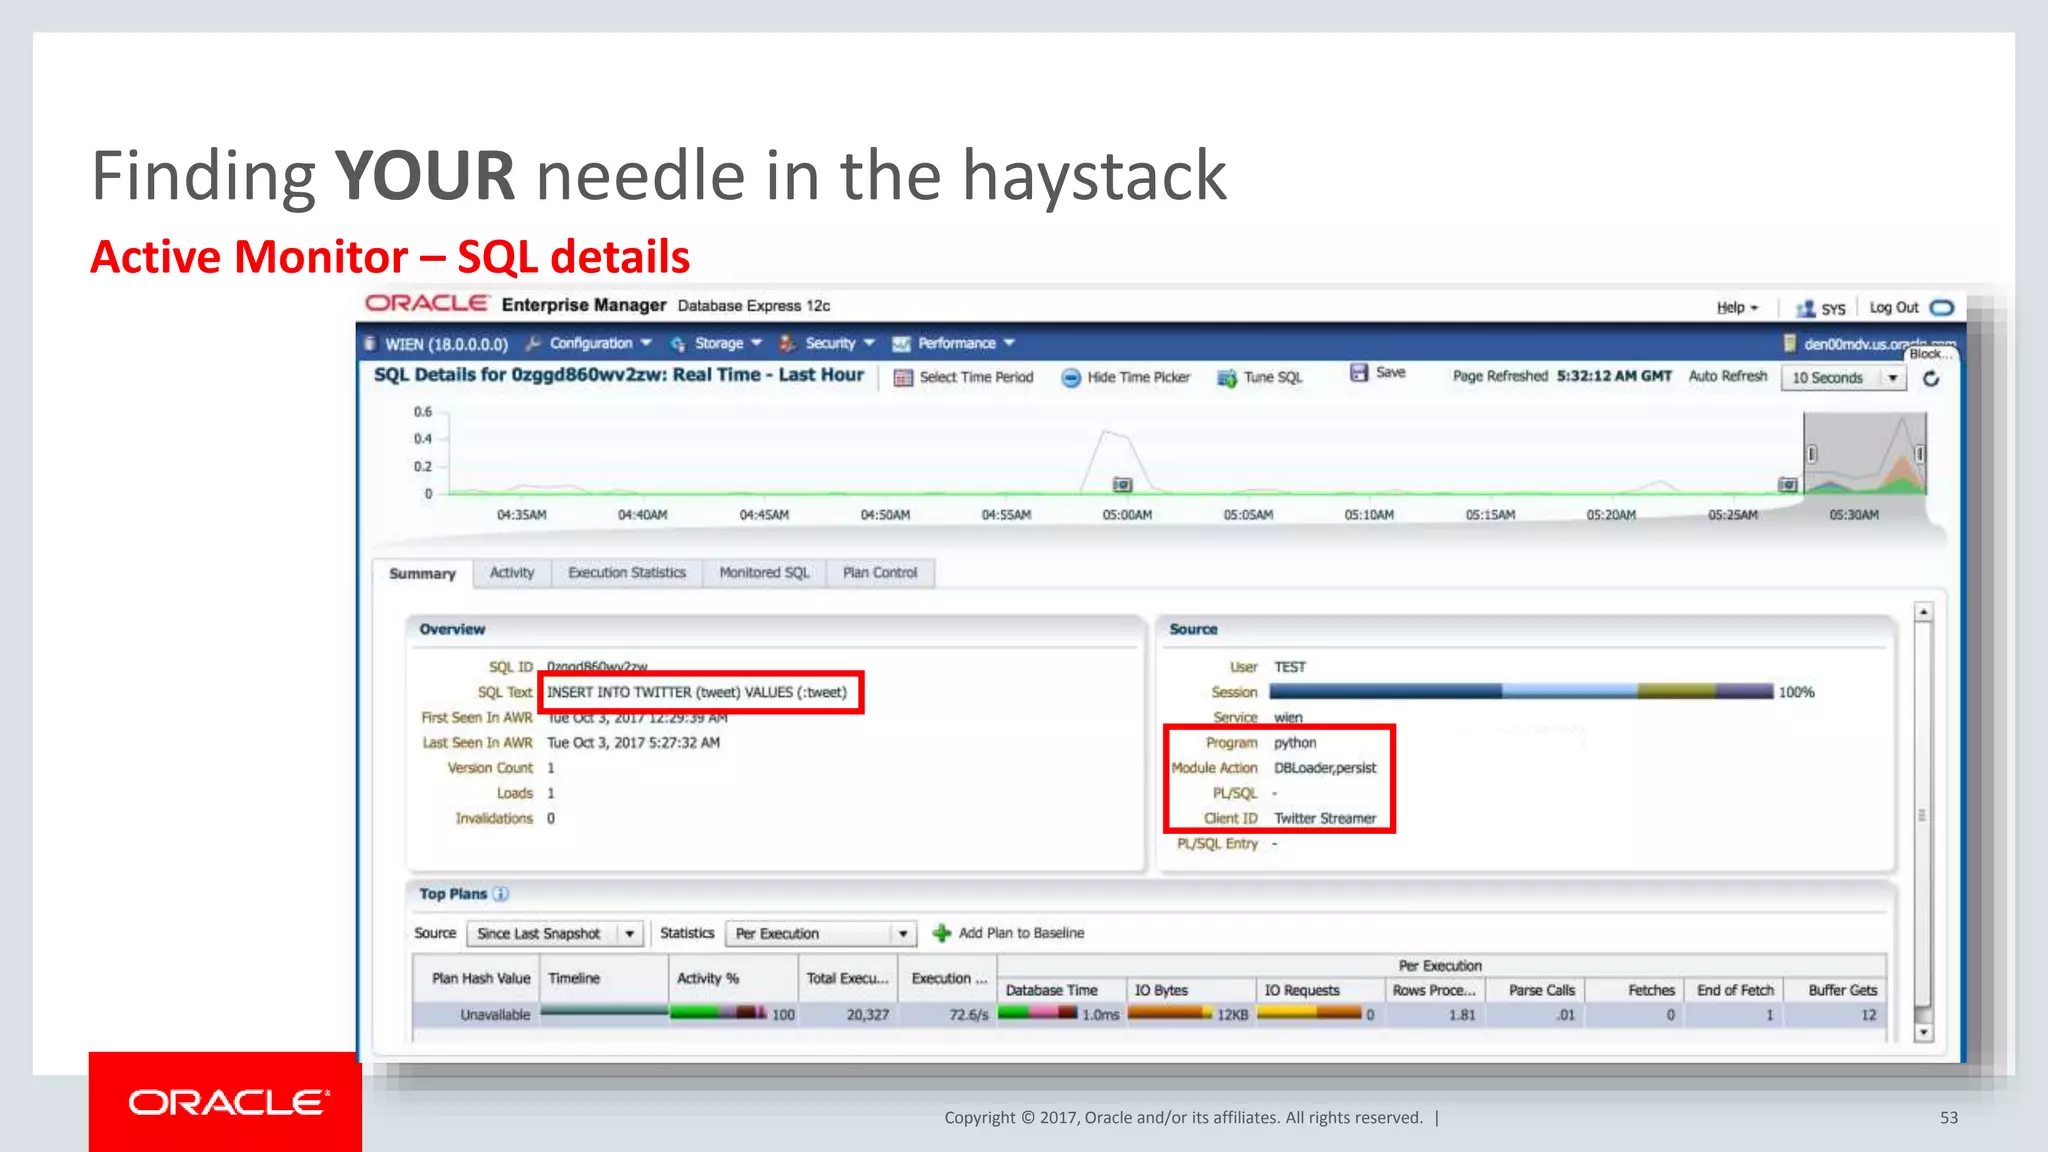Open the Security menu
2048x1152 pixels.
click(840, 343)
